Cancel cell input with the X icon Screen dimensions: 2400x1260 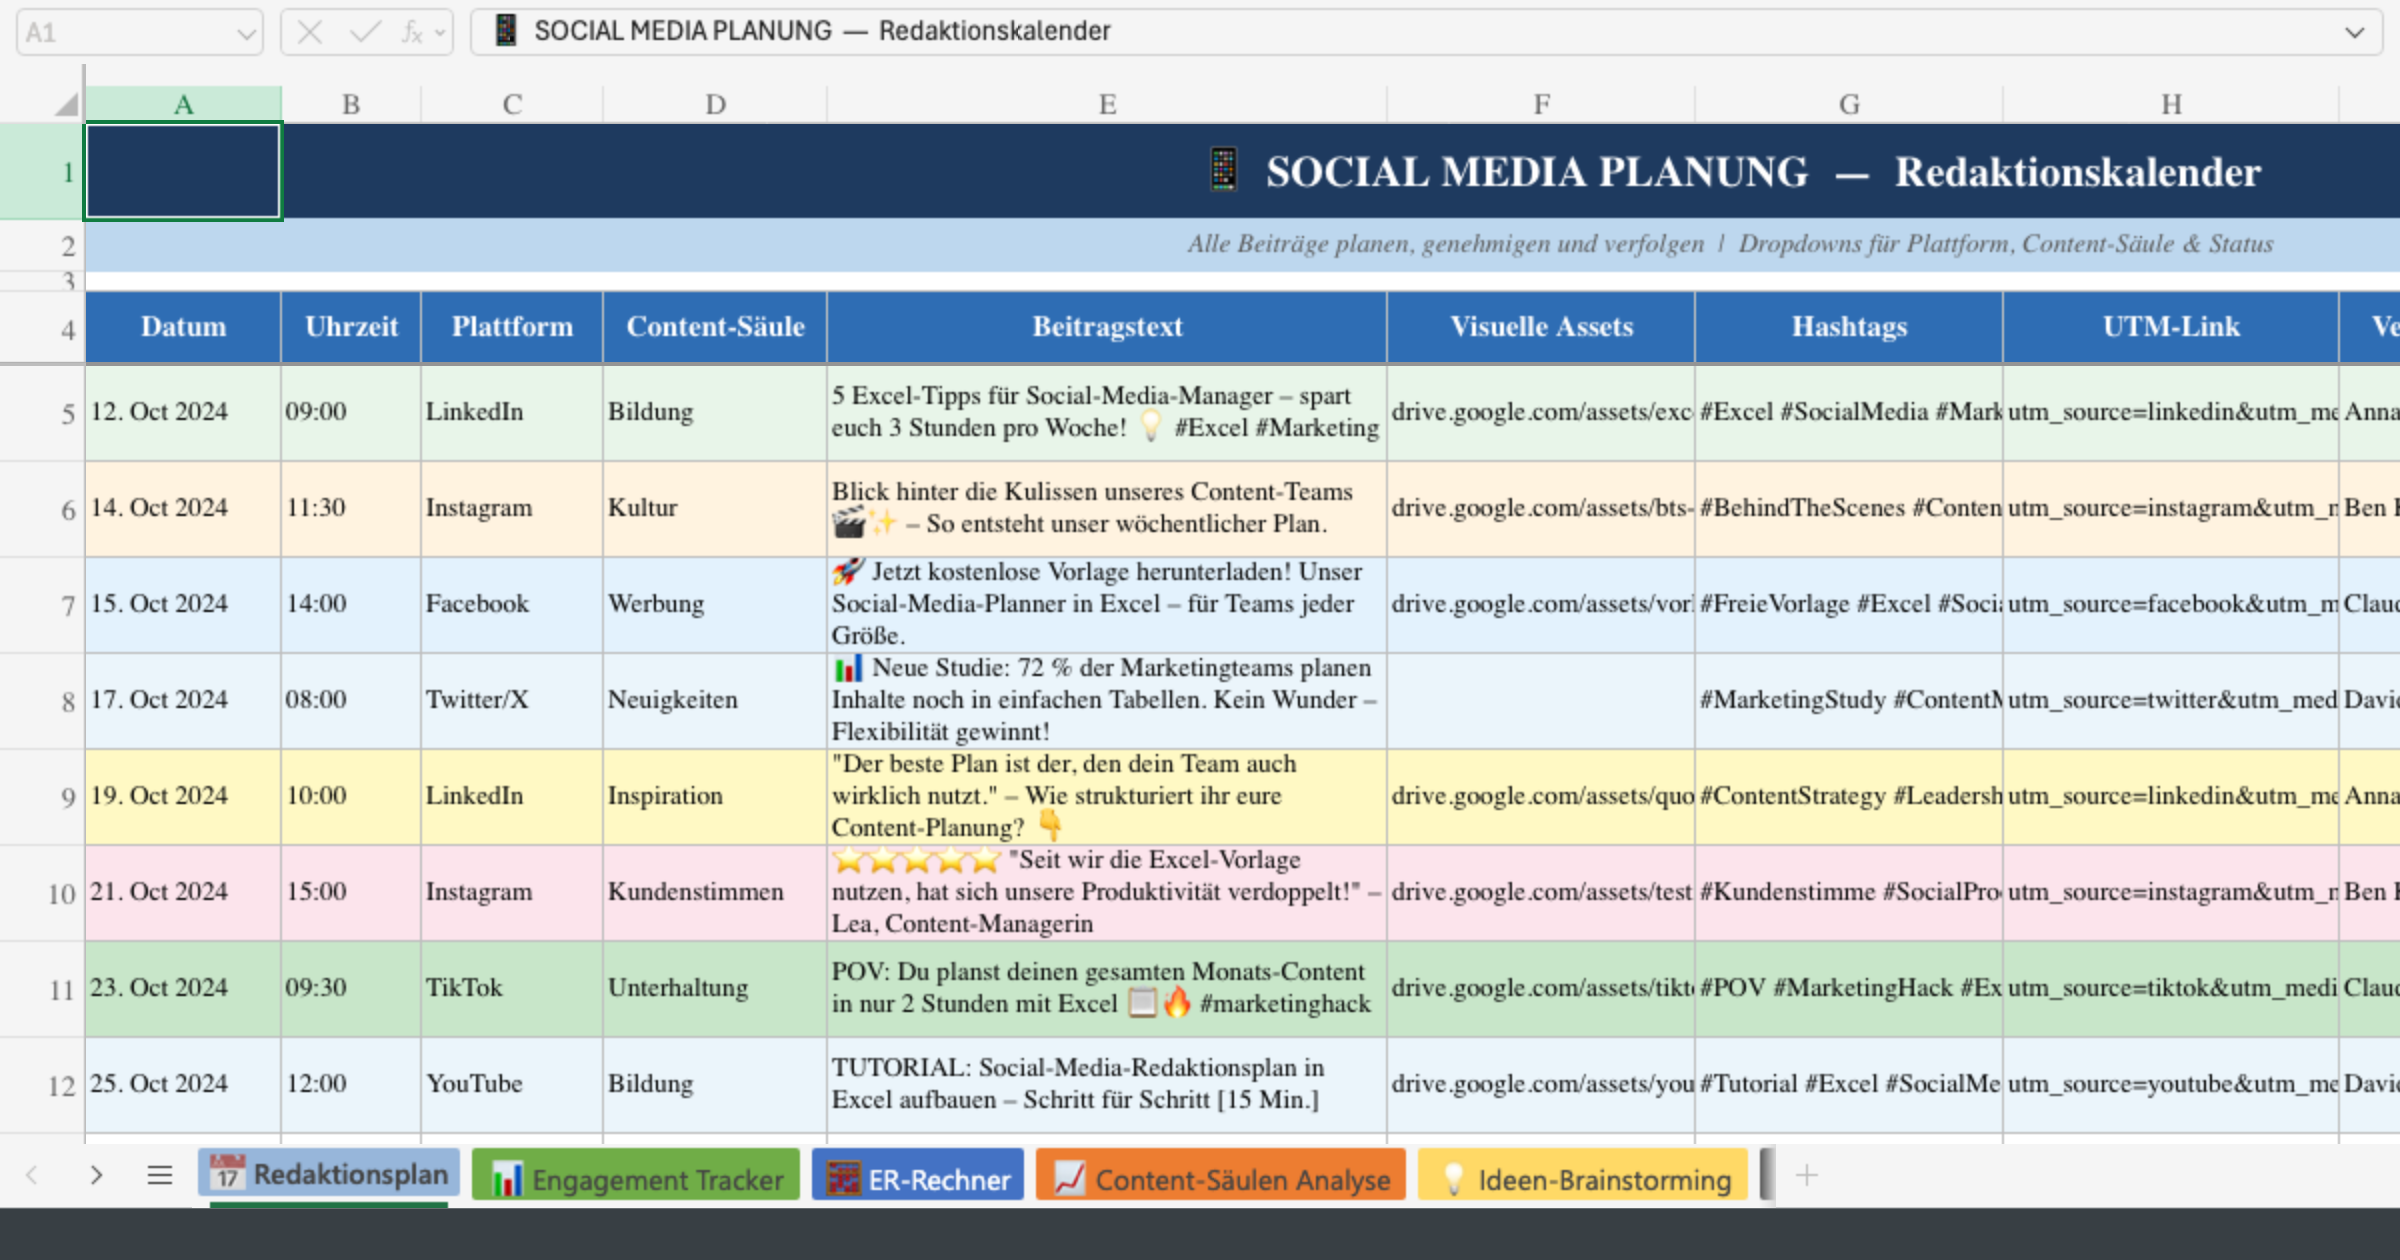pos(310,31)
